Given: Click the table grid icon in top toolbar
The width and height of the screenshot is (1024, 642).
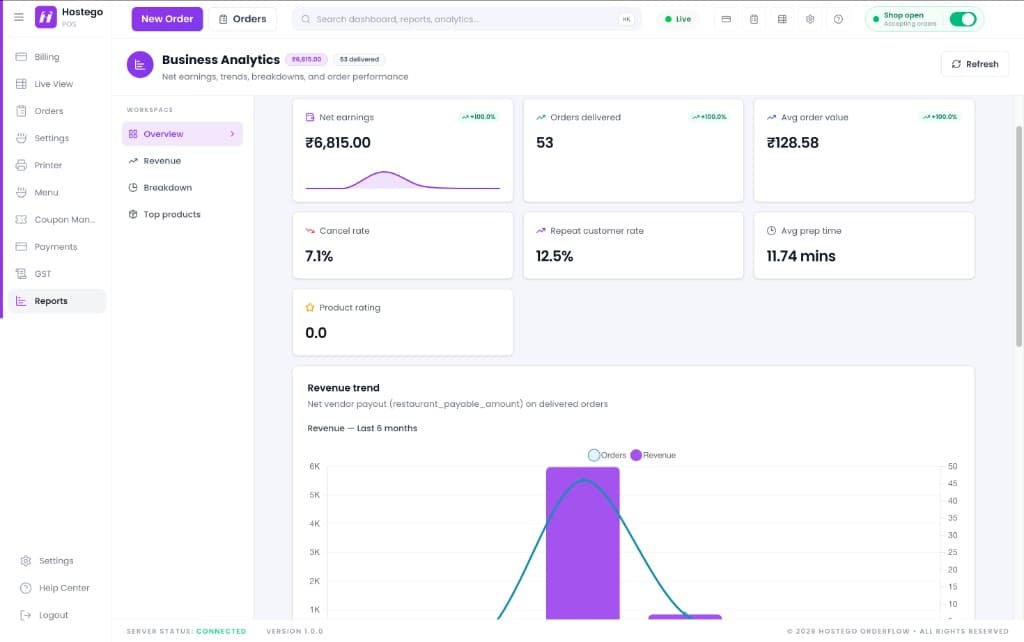Looking at the screenshot, I should point(782,19).
